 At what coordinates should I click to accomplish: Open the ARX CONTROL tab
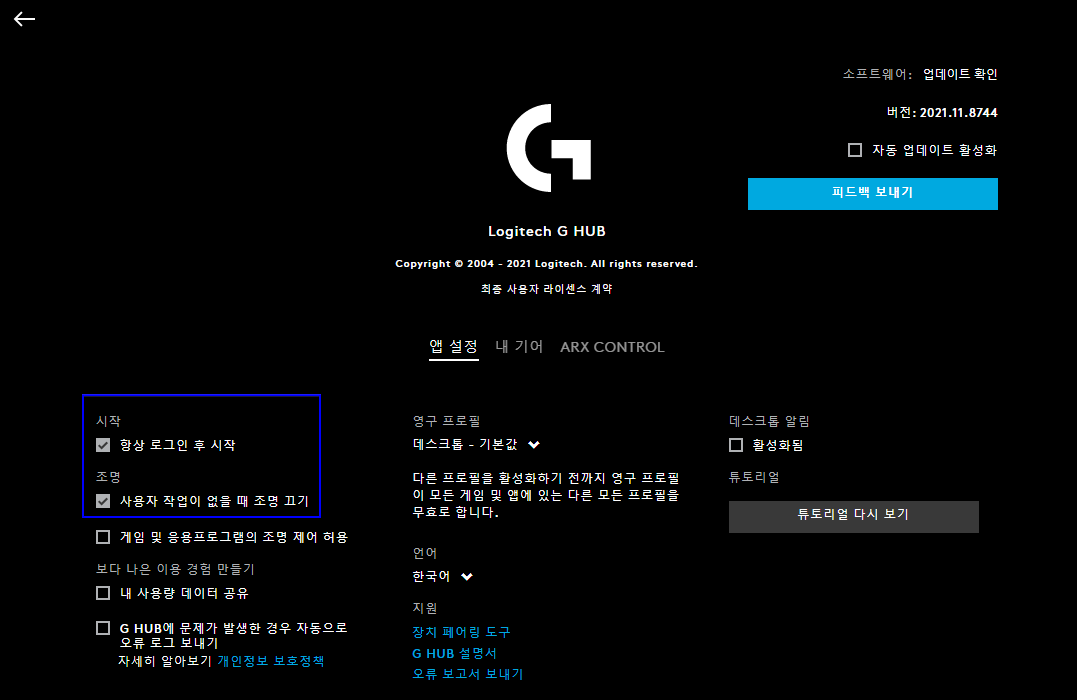[612, 347]
